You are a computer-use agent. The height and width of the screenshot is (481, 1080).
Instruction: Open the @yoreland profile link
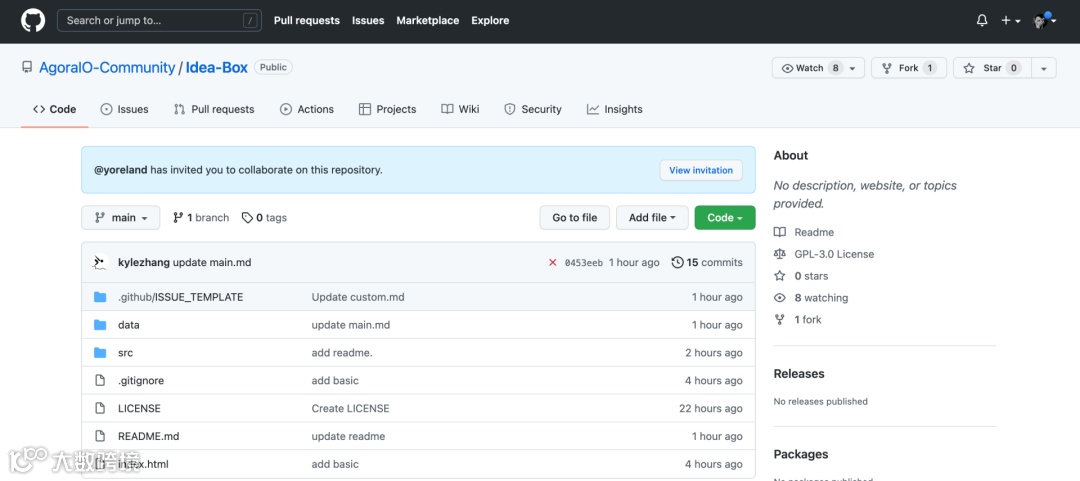tap(121, 170)
